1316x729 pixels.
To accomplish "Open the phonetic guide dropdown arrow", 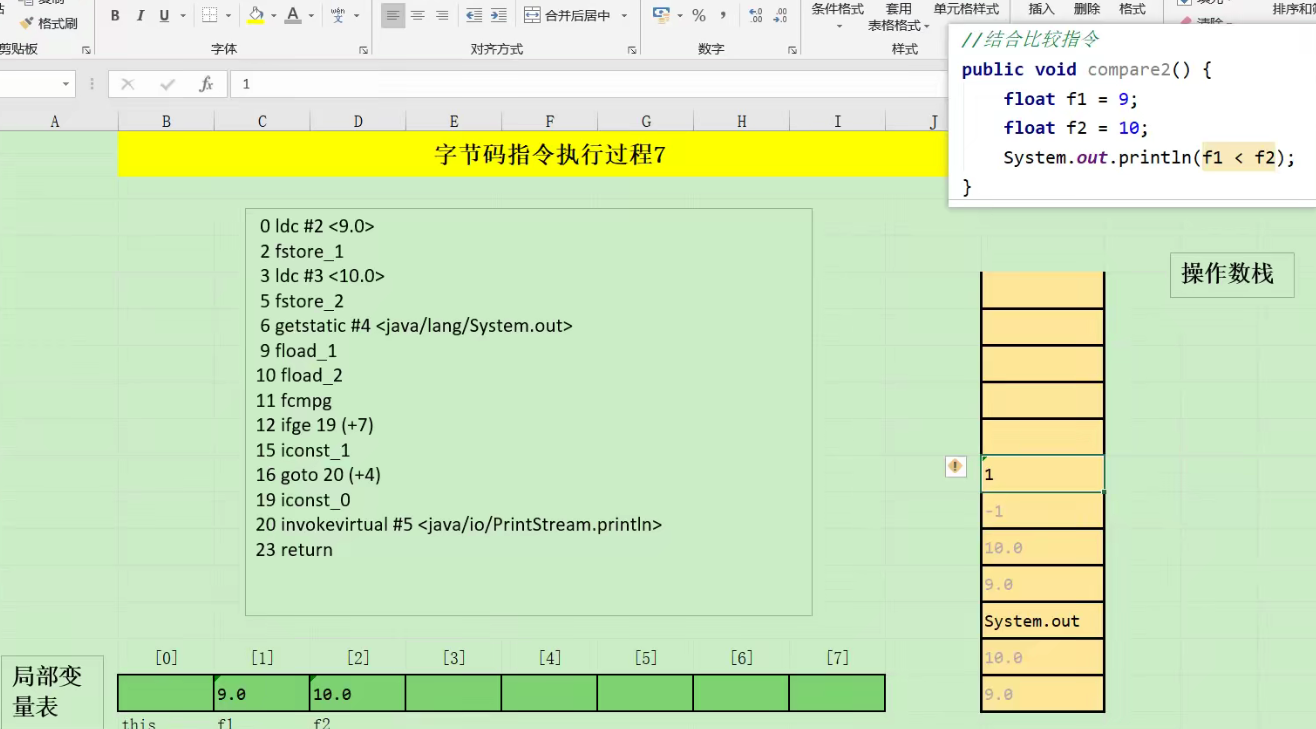I will [357, 16].
